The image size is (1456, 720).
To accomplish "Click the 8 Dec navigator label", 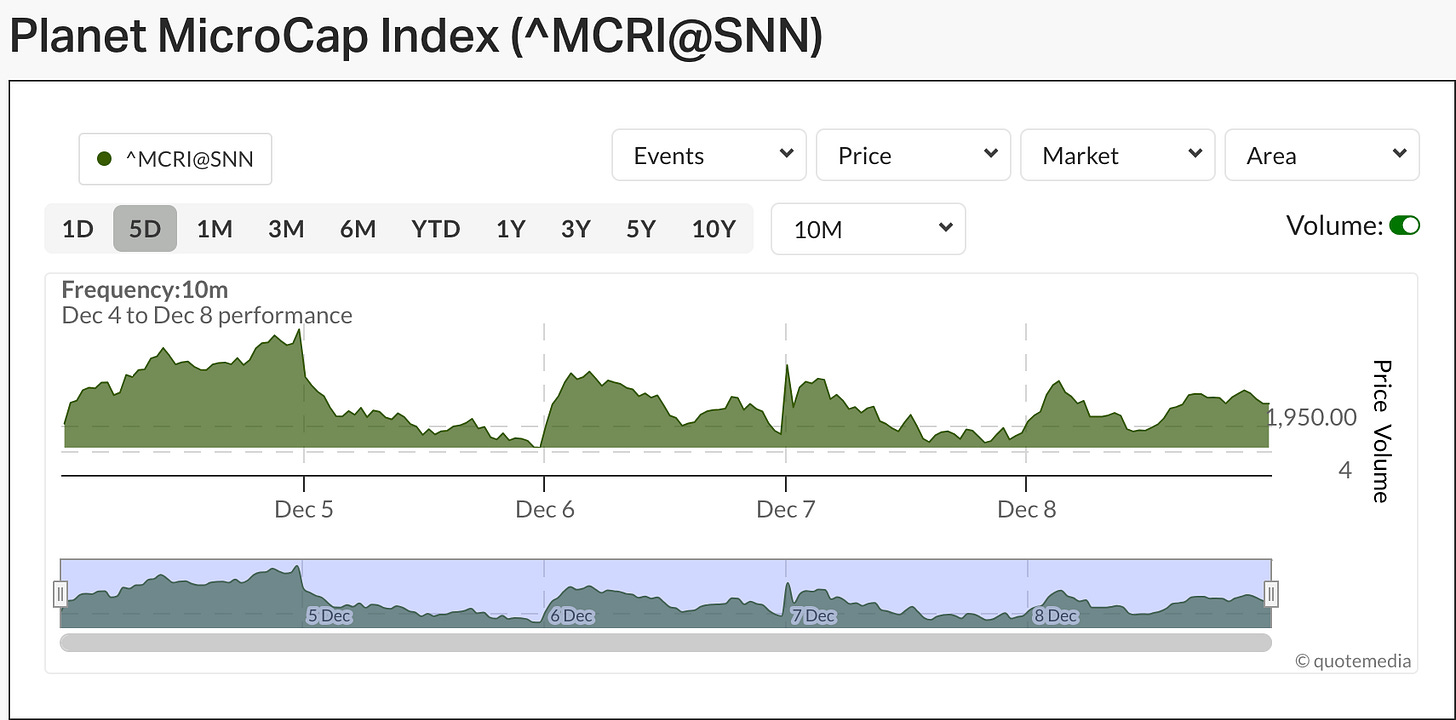I will 1055,616.
